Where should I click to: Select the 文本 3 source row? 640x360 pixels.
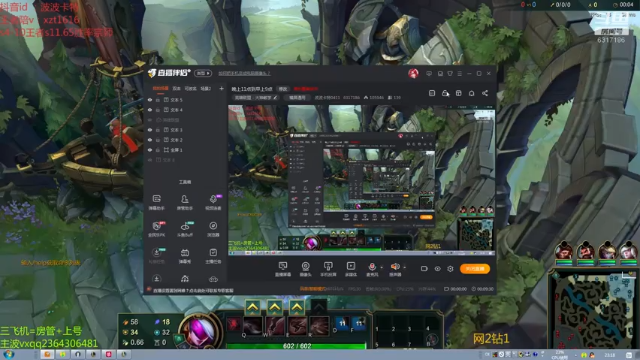click(x=185, y=130)
